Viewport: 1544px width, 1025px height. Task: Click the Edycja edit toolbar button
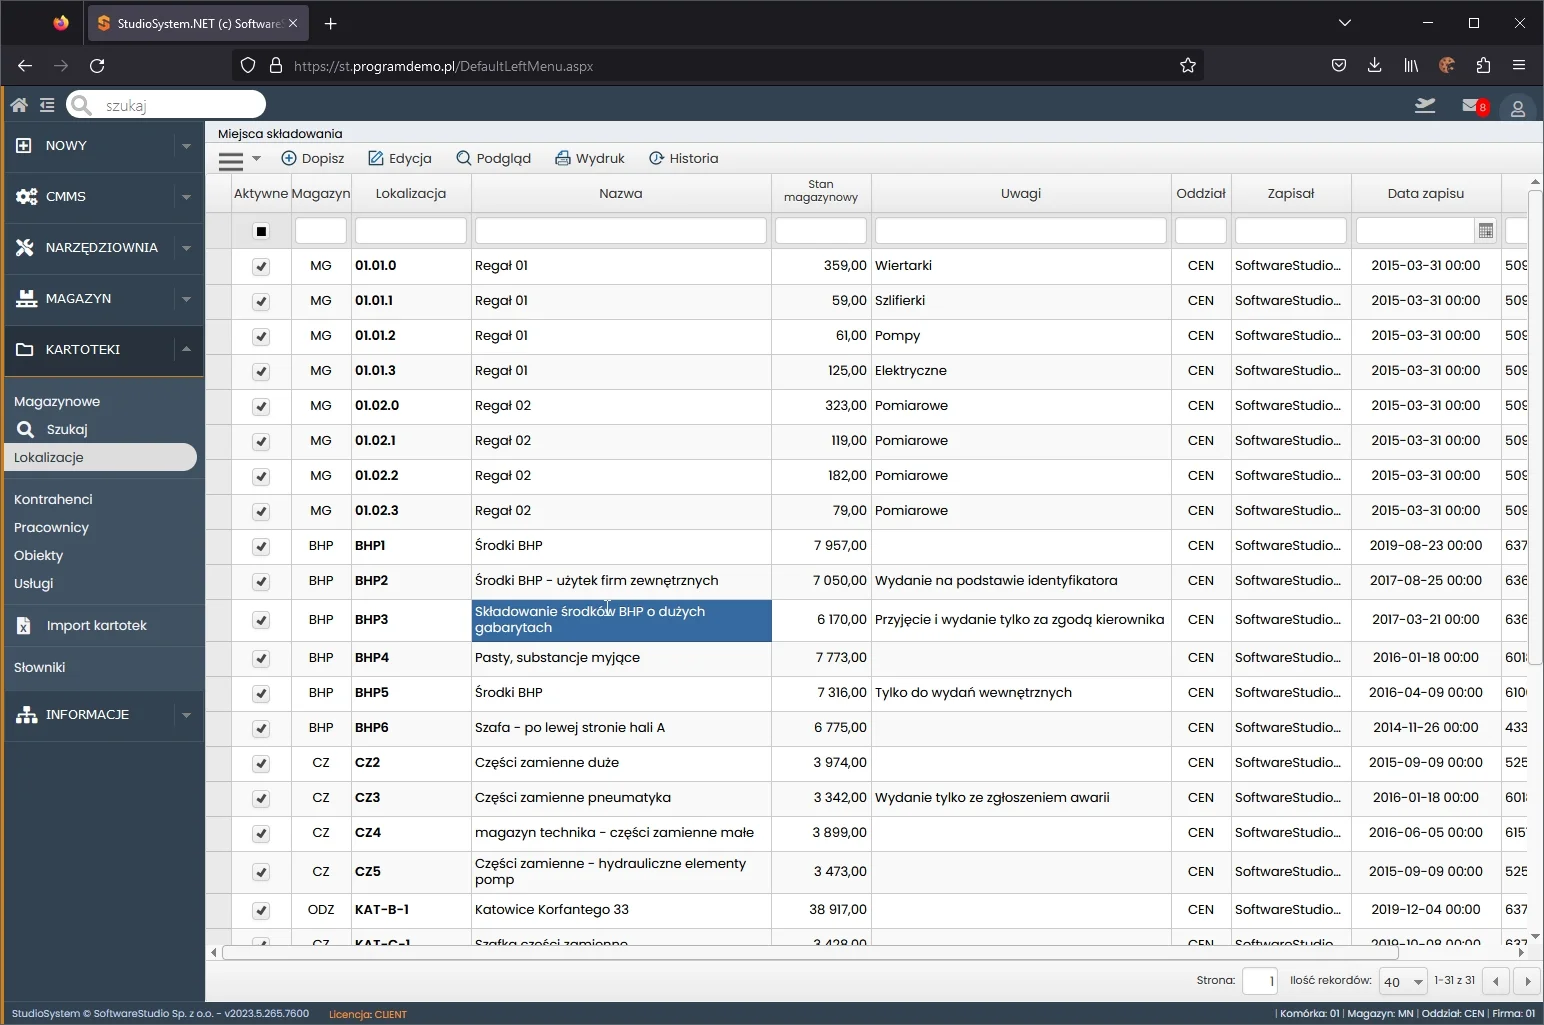(399, 158)
